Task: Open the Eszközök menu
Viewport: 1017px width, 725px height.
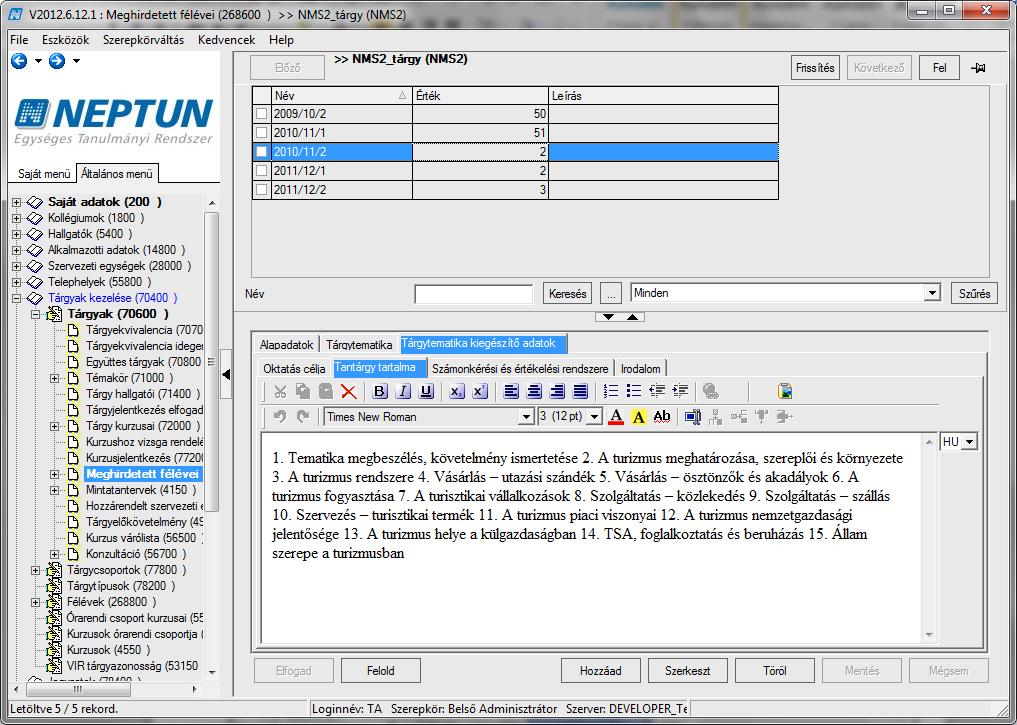Action: (66, 40)
